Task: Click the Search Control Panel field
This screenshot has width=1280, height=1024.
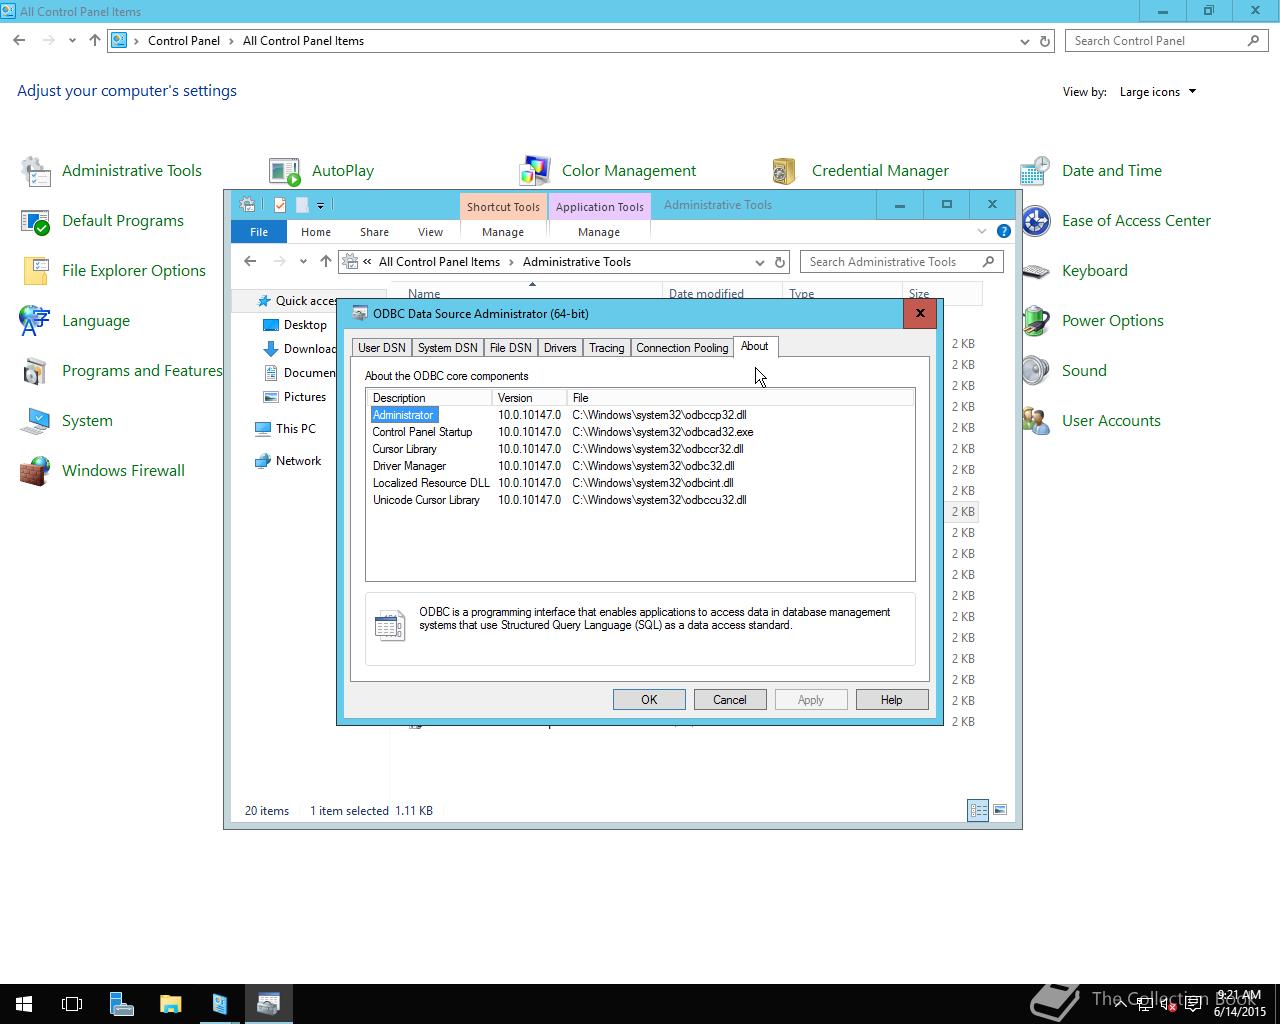Action: click(1167, 41)
